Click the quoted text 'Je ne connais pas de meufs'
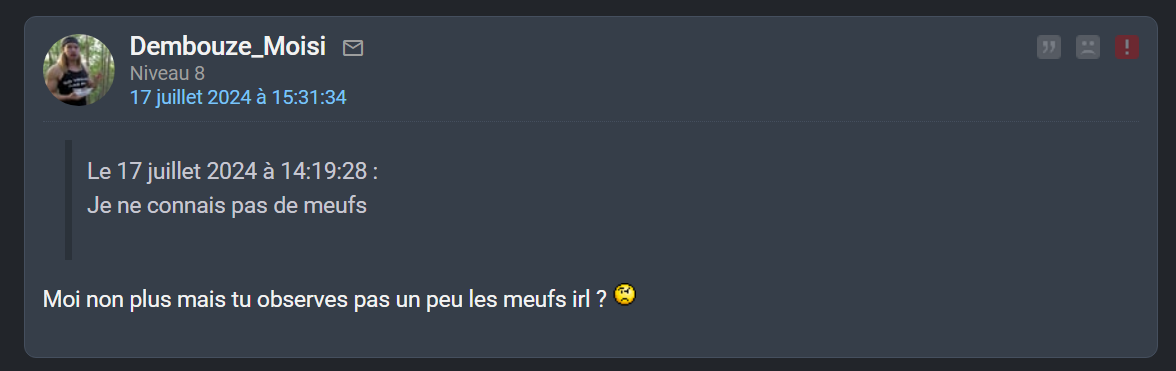 coord(226,205)
